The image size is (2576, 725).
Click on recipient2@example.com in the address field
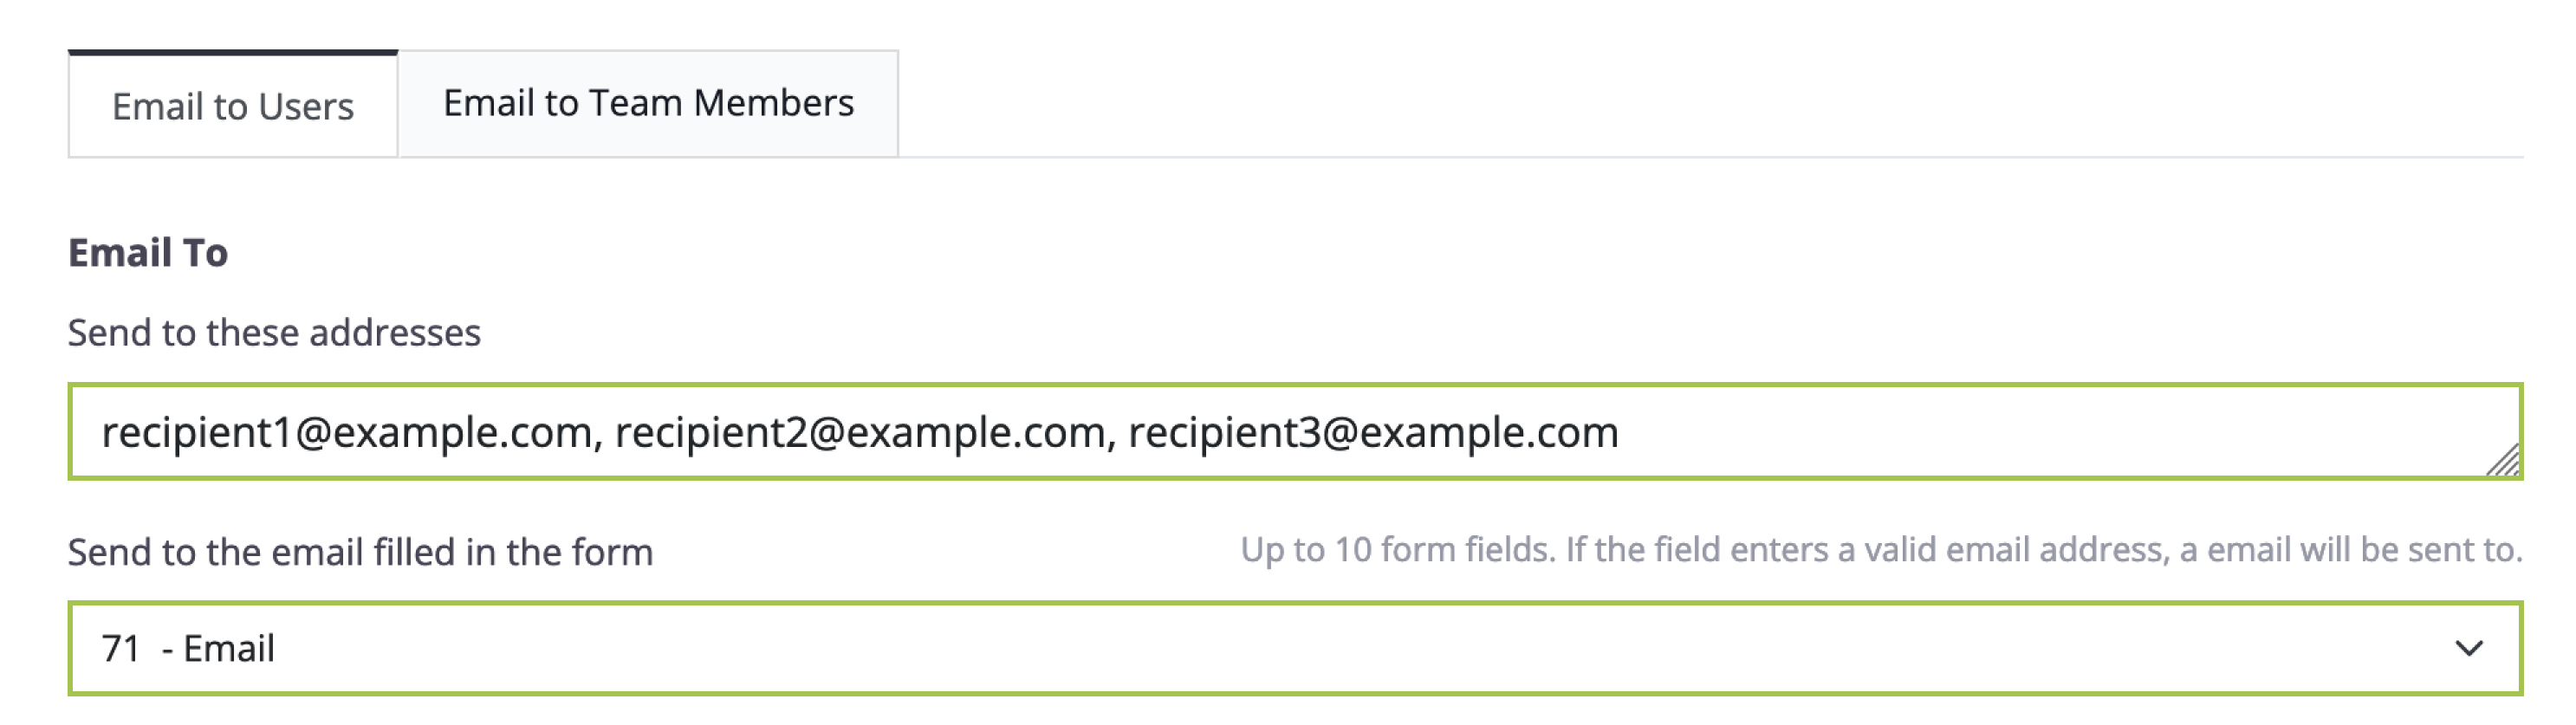(x=860, y=433)
